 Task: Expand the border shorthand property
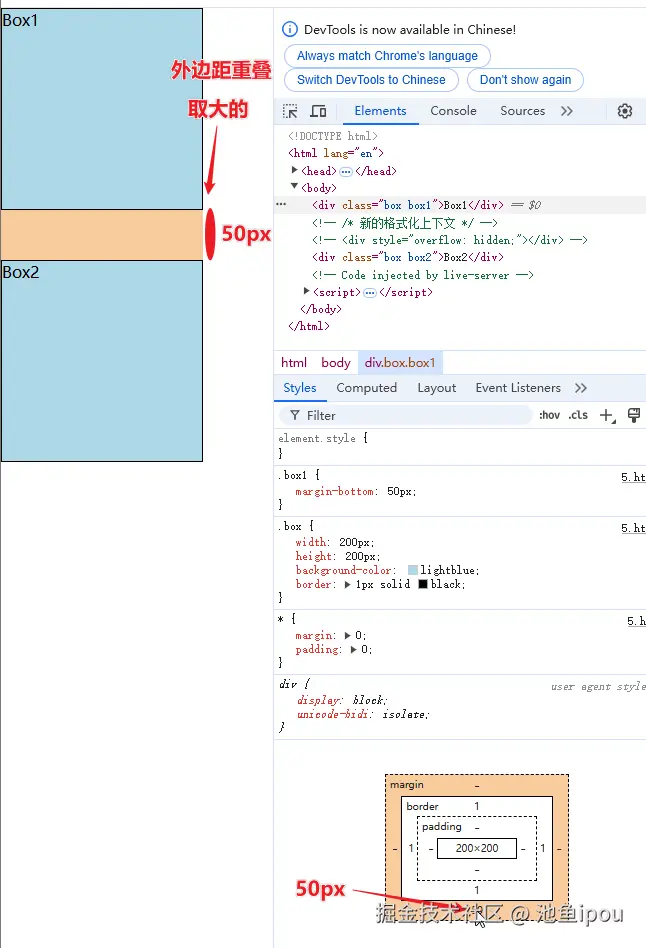pos(347,584)
